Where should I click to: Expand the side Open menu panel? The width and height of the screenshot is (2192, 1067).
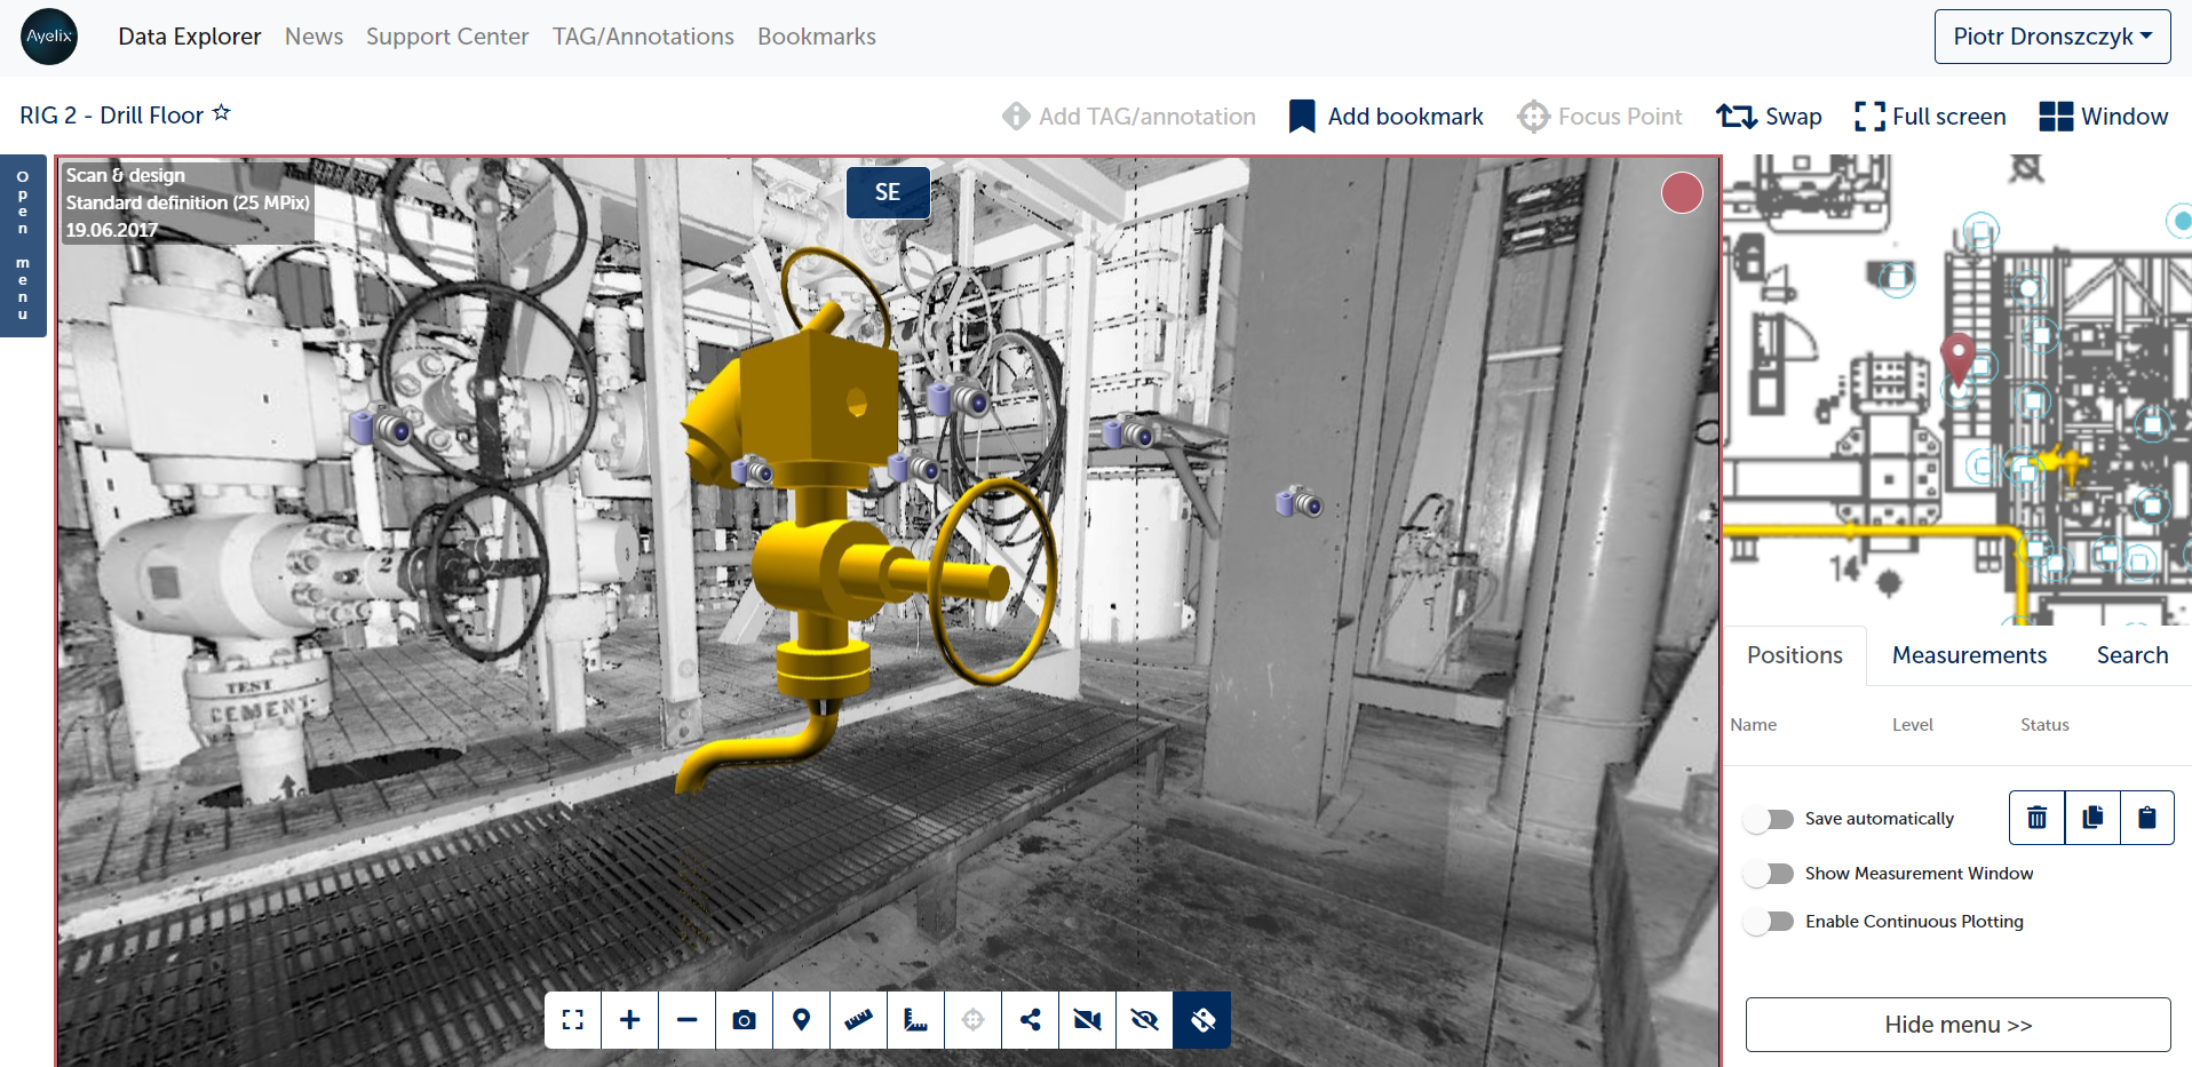point(23,245)
